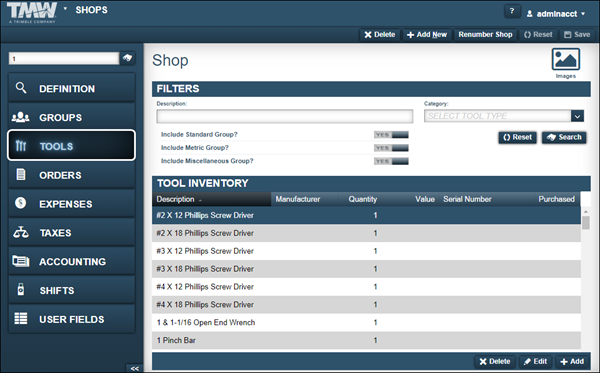Expand the Category dropdown arrow
Screen dimensions: 600x374
click(x=577, y=116)
